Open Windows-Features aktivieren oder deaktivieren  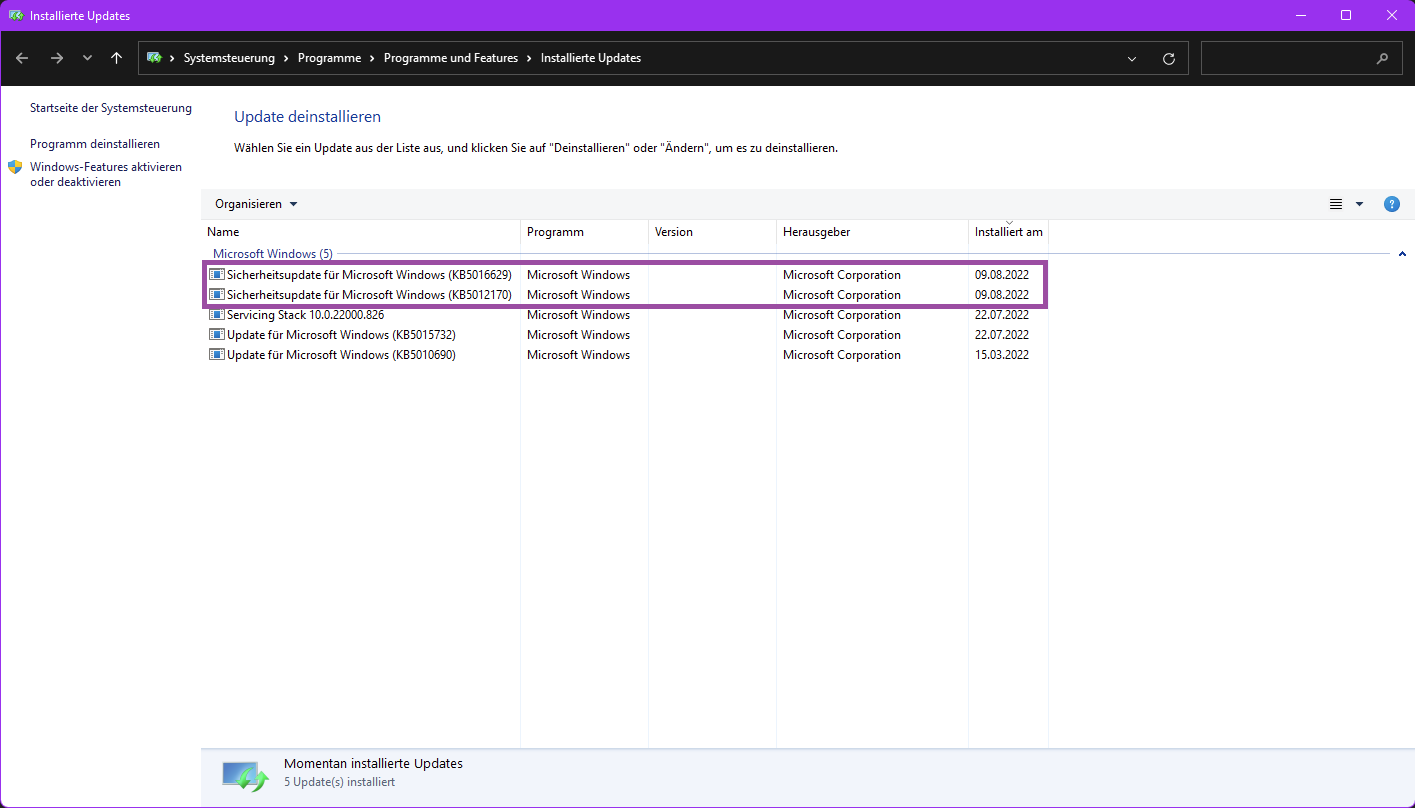coord(106,174)
